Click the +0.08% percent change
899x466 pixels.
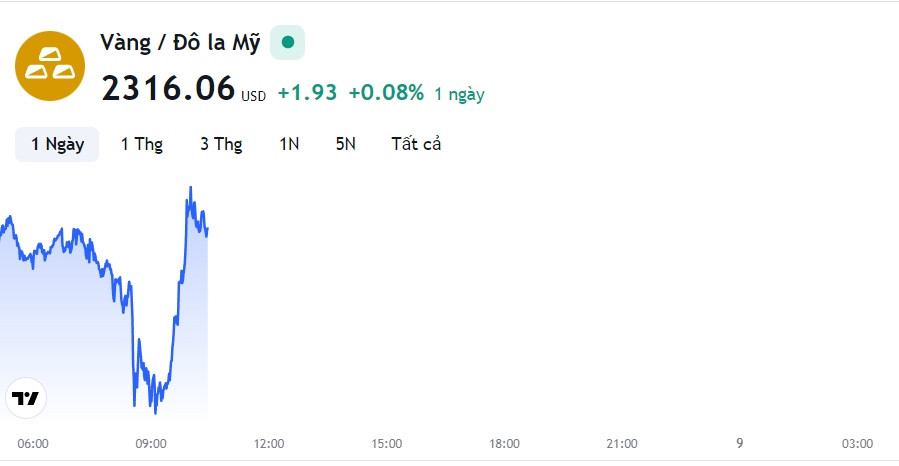(386, 92)
